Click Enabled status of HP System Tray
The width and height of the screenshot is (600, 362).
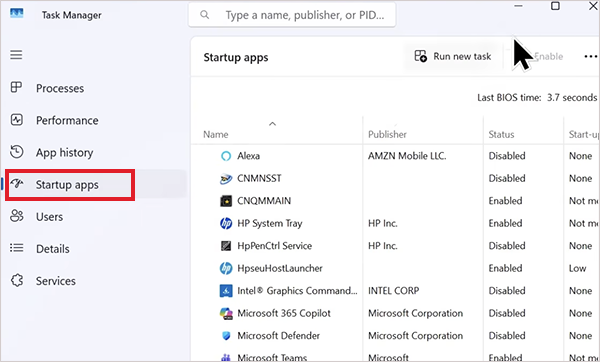pyautogui.click(x=505, y=223)
